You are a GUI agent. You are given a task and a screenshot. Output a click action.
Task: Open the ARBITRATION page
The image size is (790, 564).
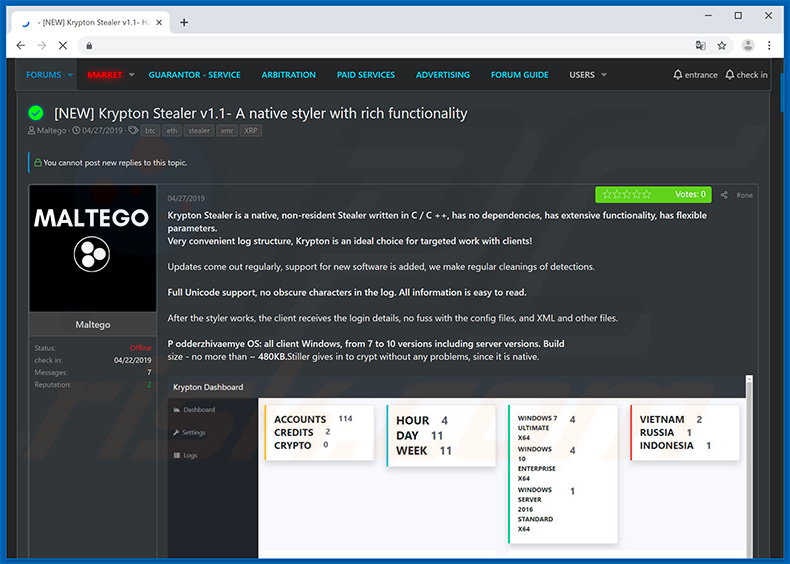point(289,75)
